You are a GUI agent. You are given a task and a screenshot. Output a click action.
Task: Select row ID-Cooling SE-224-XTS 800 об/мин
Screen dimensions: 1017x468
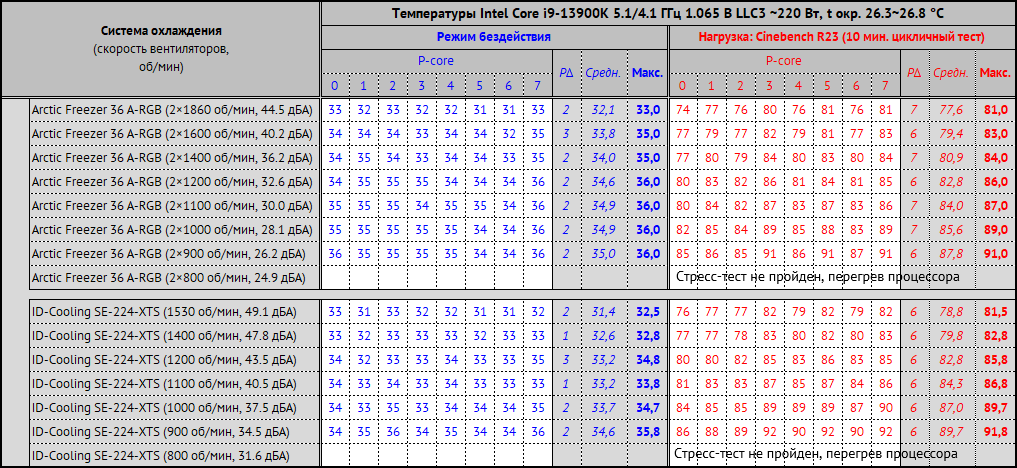523,456
